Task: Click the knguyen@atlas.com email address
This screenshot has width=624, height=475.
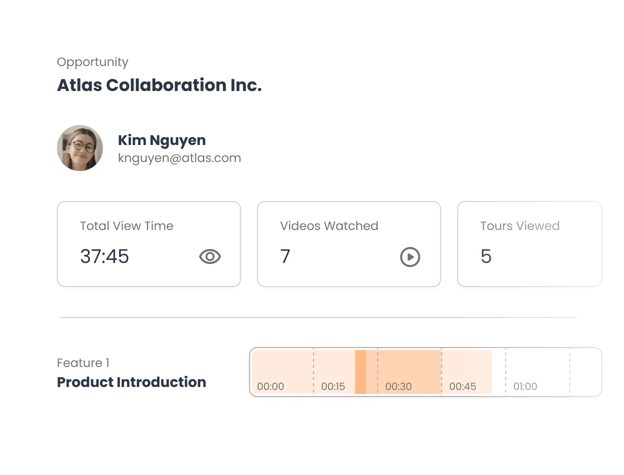Action: pos(179,158)
